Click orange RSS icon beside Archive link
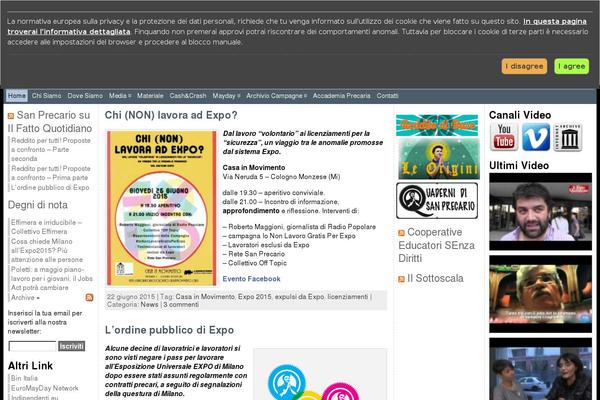 [x=89, y=297]
